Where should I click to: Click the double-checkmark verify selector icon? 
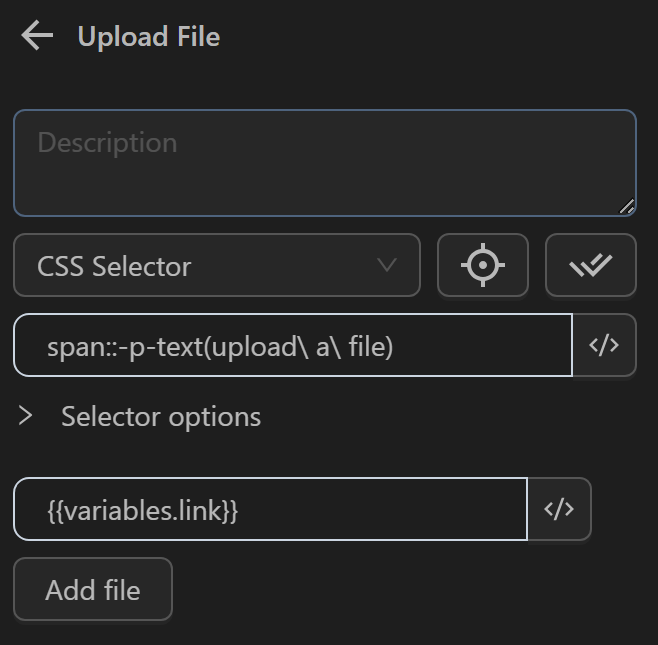point(590,266)
